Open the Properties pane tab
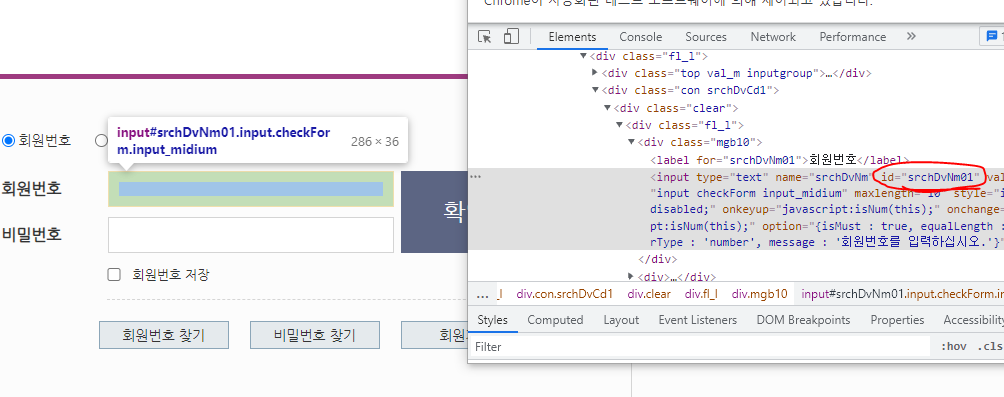 897,320
